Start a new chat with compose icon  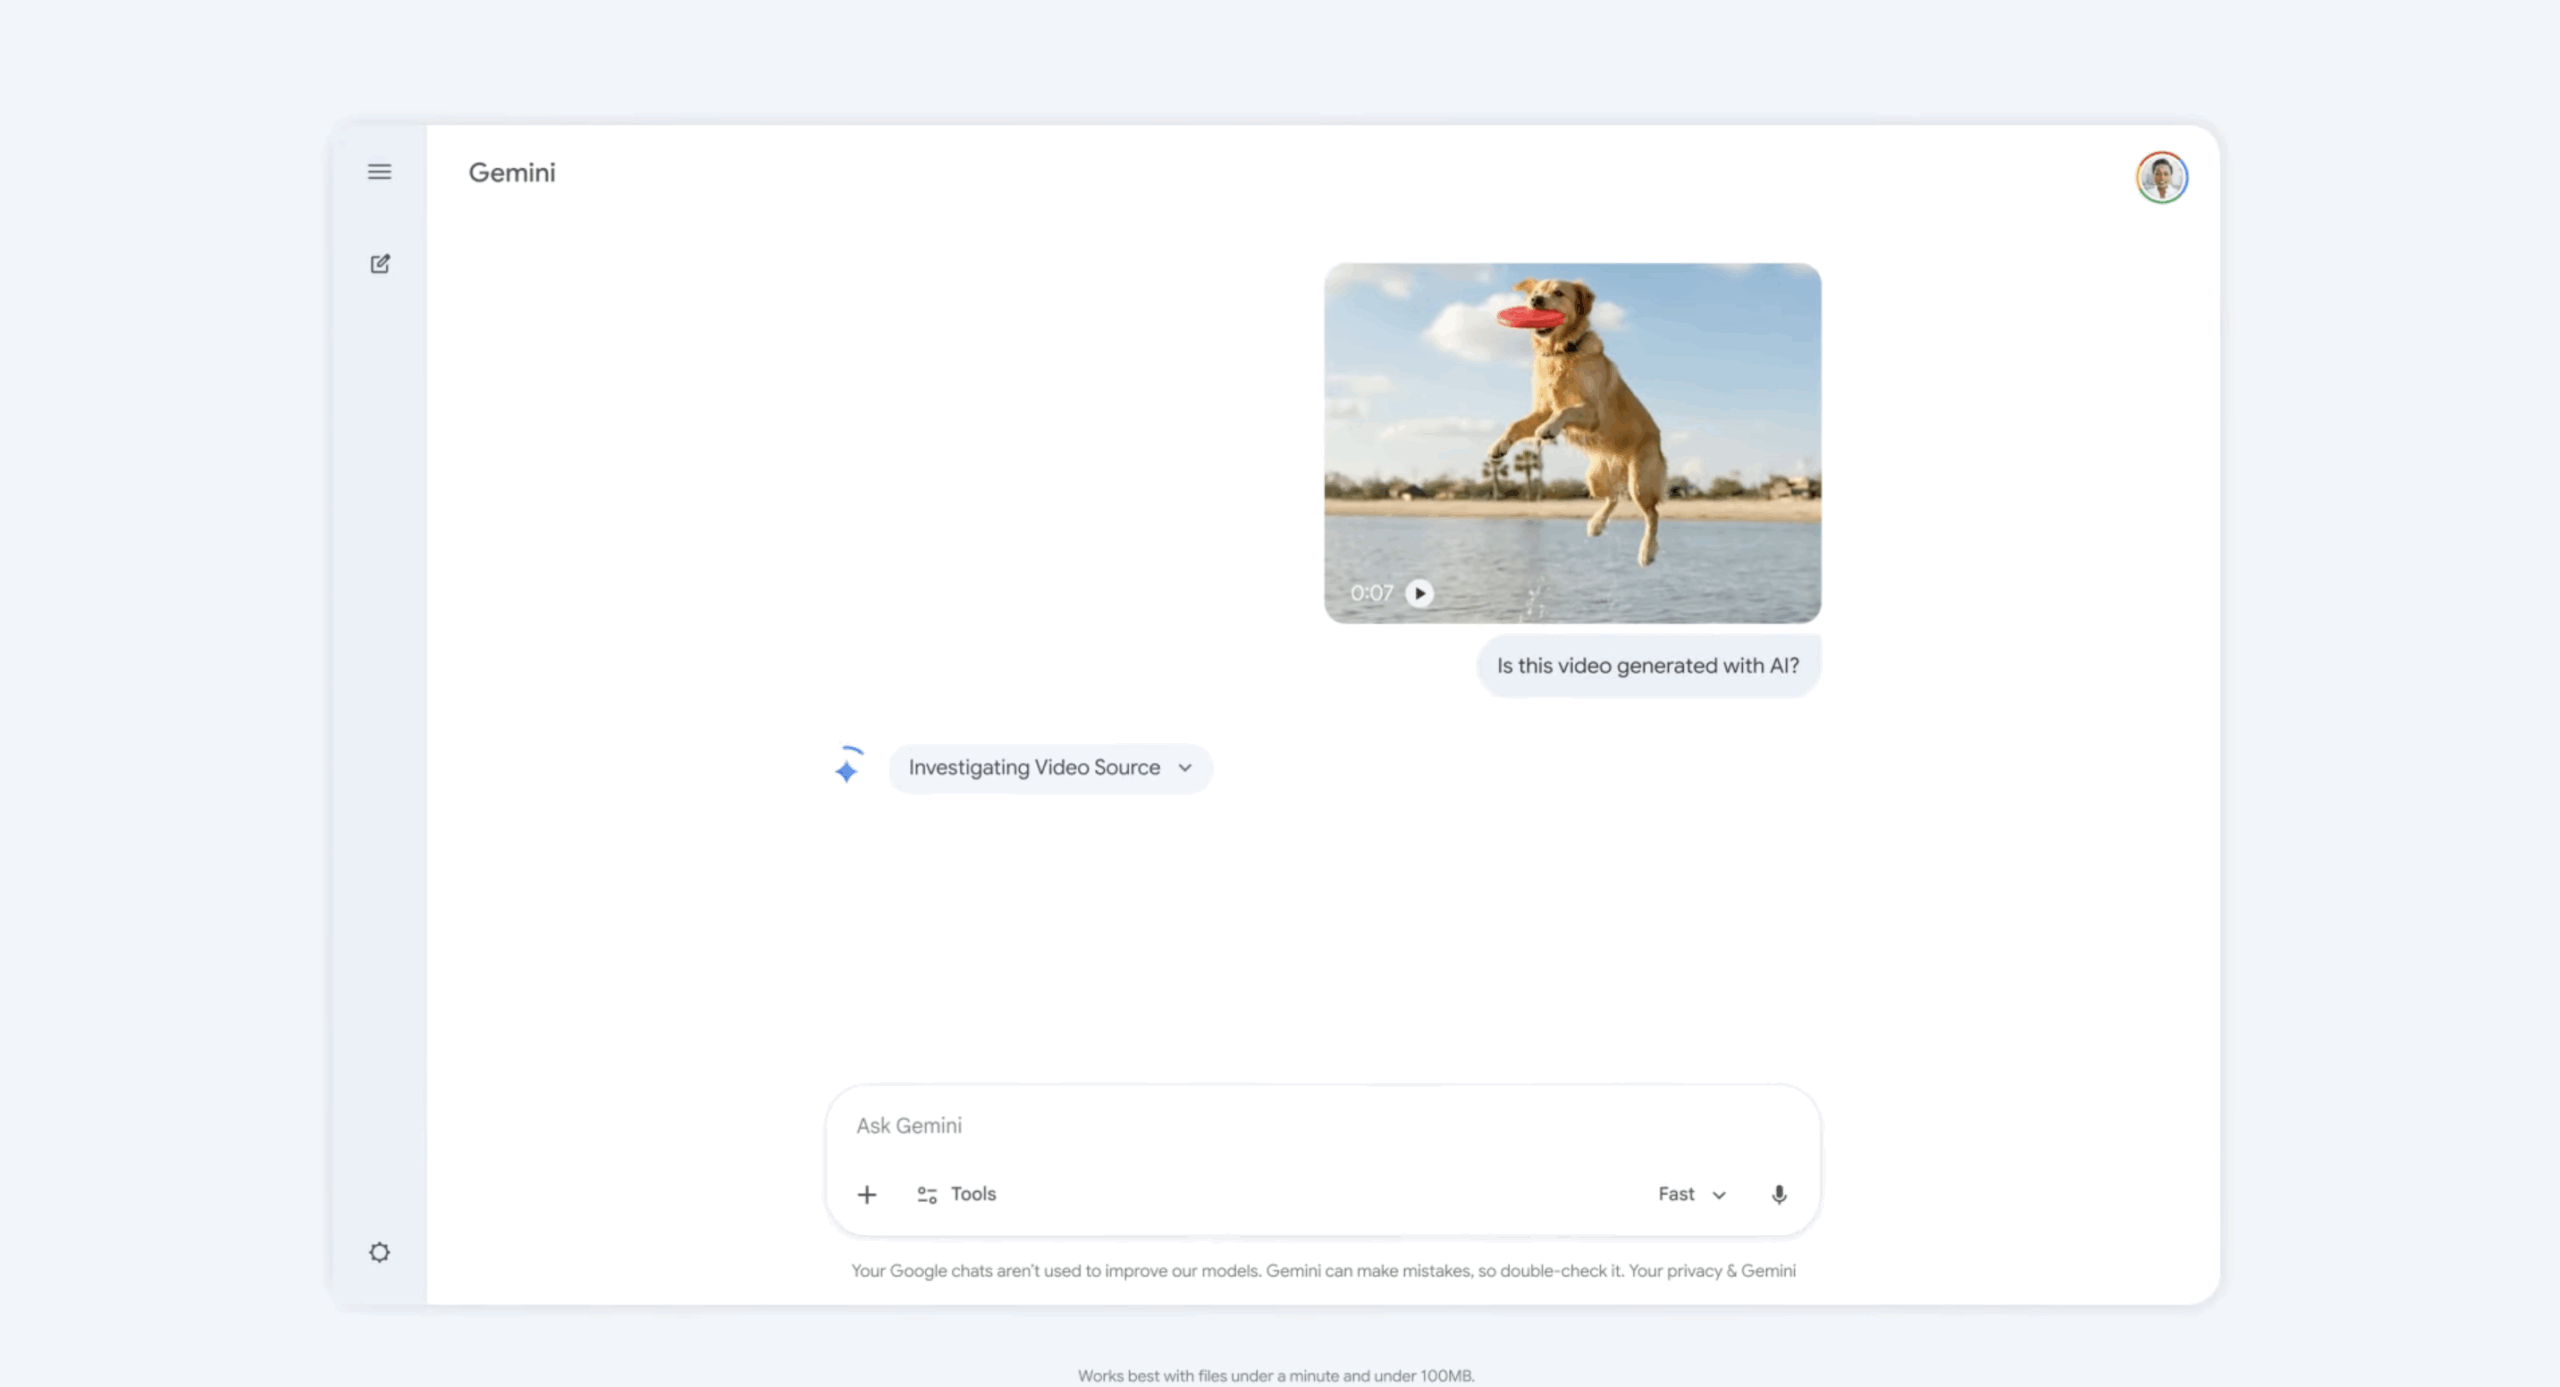coord(380,264)
